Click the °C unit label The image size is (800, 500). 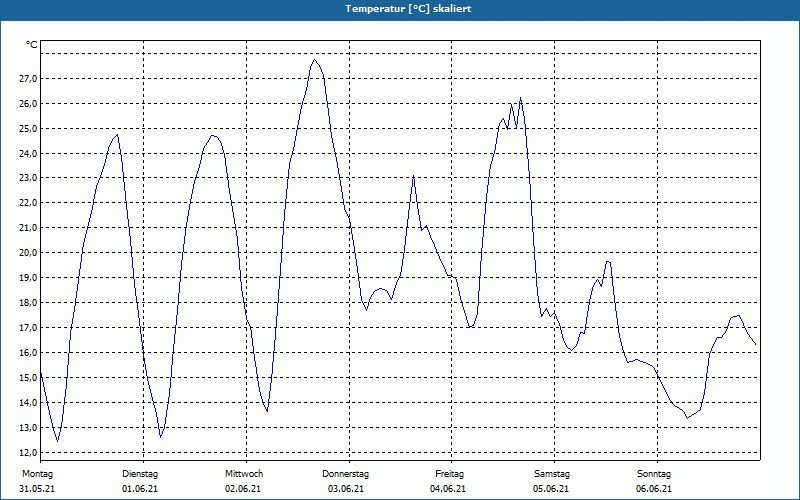point(32,45)
